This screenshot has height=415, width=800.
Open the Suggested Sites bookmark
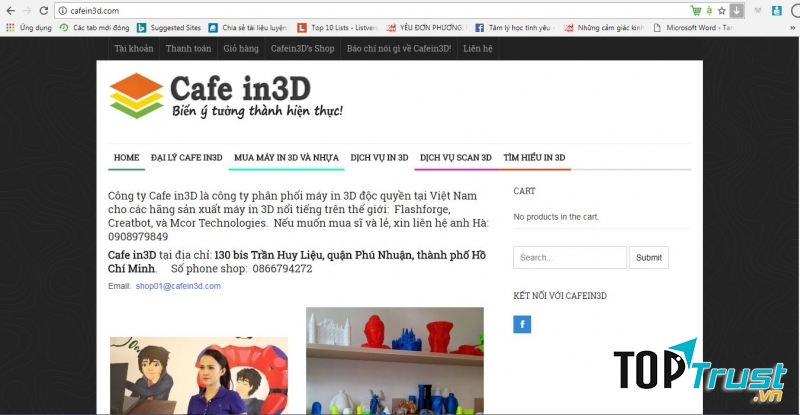pyautogui.click(x=169, y=28)
